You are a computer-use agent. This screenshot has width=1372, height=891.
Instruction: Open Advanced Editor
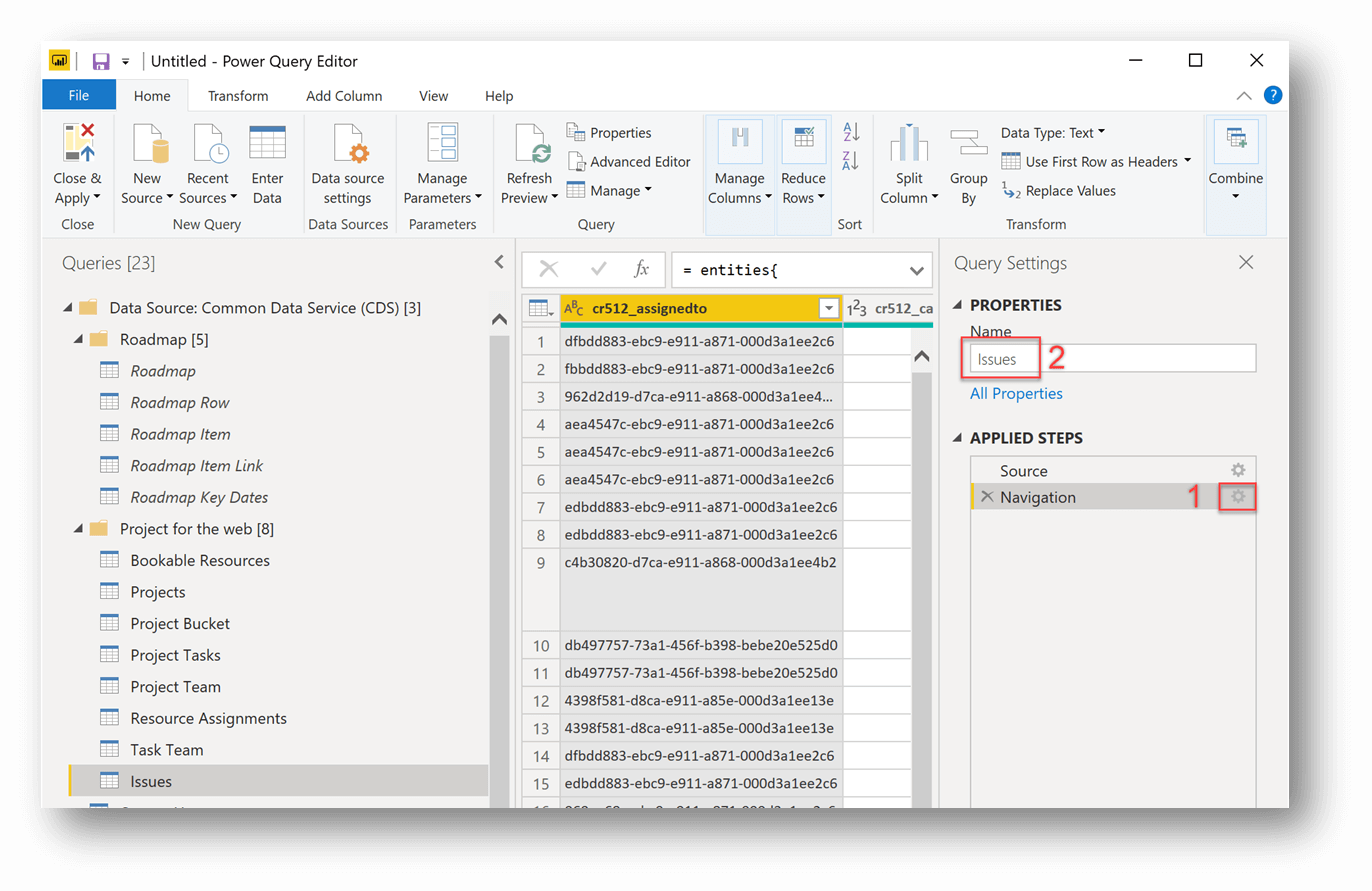(629, 161)
